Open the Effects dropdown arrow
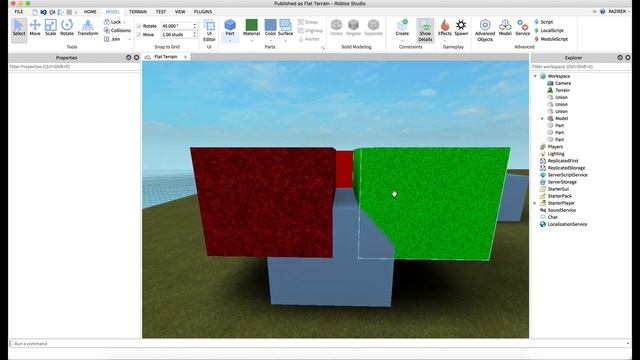 click(x=444, y=40)
